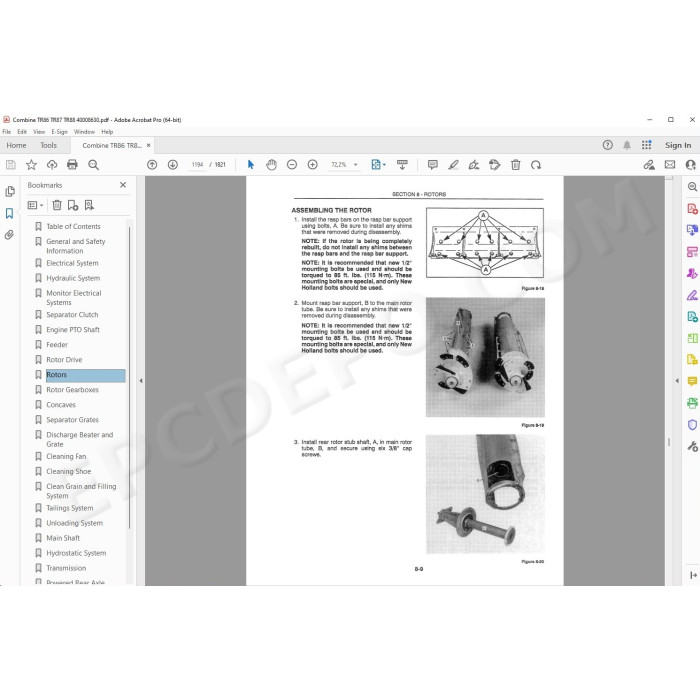The width and height of the screenshot is (700, 700).
Task: Open the apps grid launcher
Action: coord(646,145)
